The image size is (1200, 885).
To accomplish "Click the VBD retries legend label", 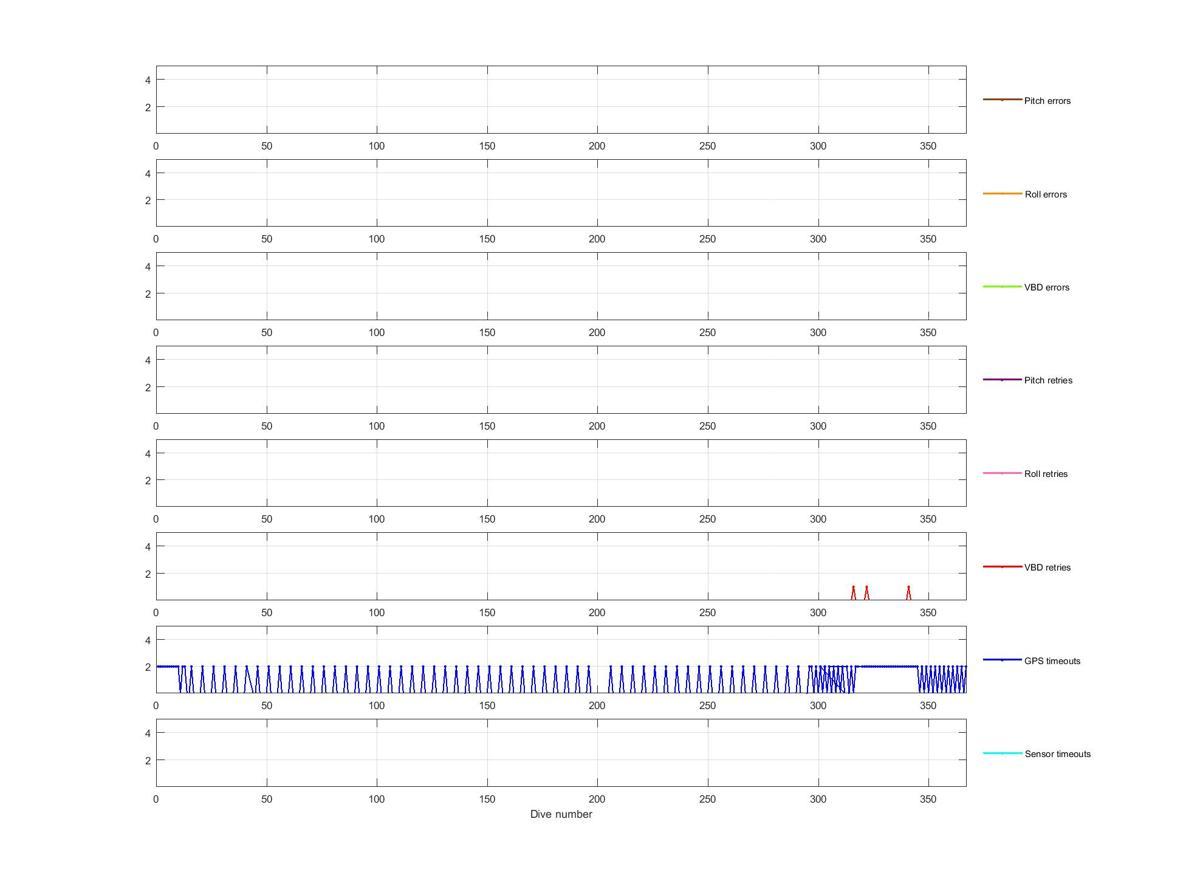I will (1047, 567).
